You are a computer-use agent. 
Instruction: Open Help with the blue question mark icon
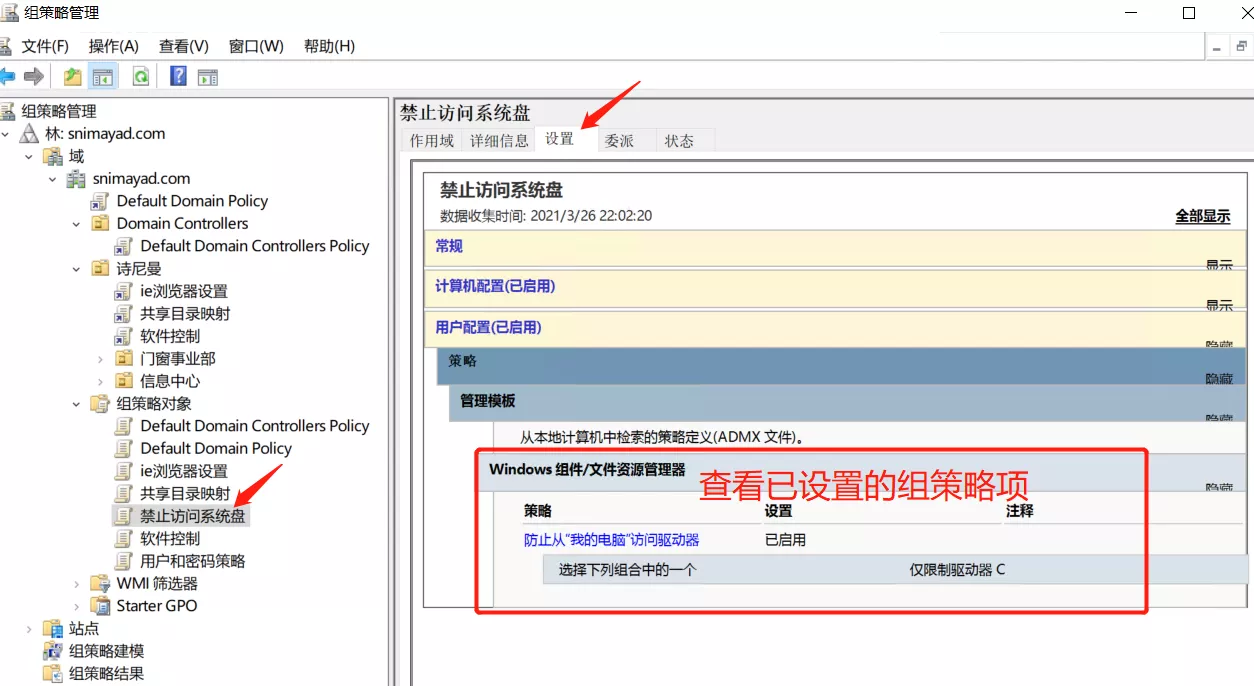[178, 77]
